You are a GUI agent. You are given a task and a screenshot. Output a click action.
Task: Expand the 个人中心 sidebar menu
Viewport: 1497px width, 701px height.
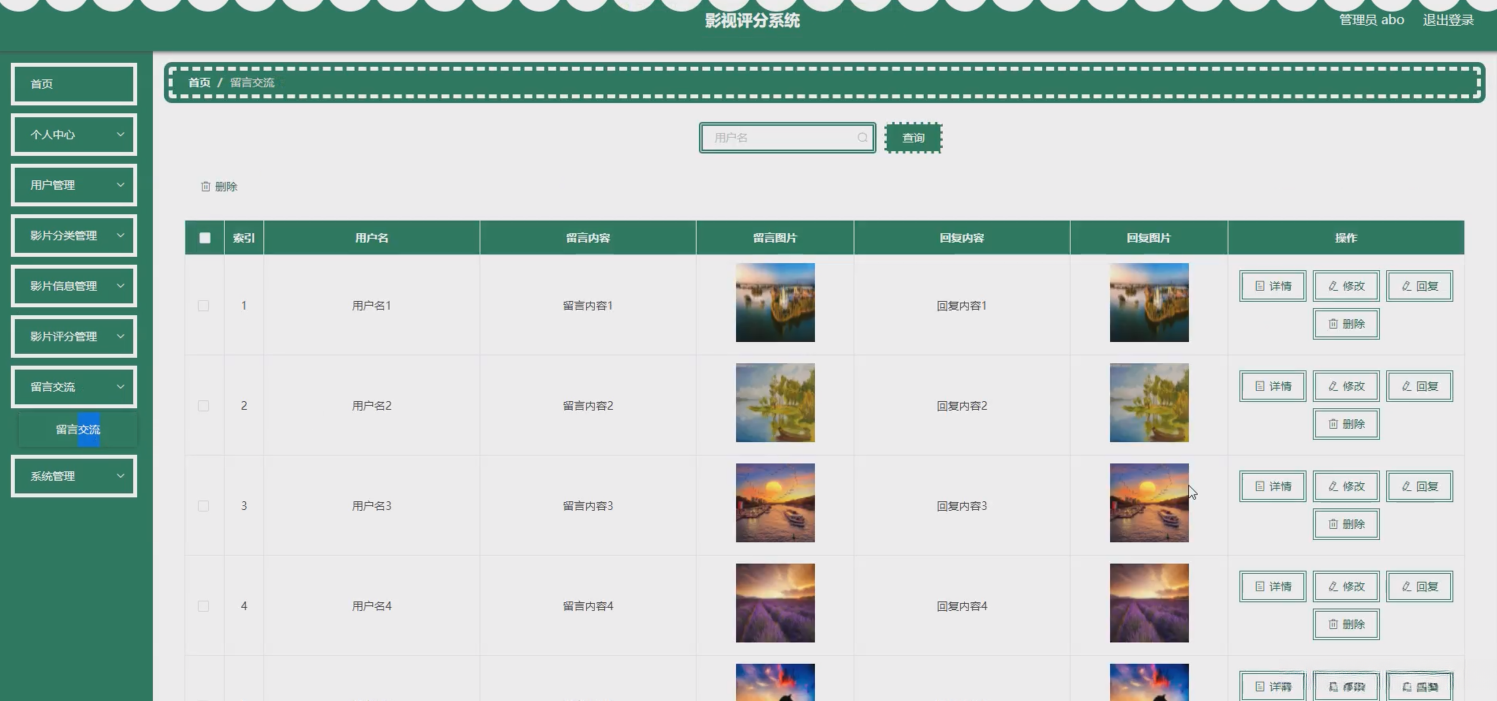pos(74,134)
